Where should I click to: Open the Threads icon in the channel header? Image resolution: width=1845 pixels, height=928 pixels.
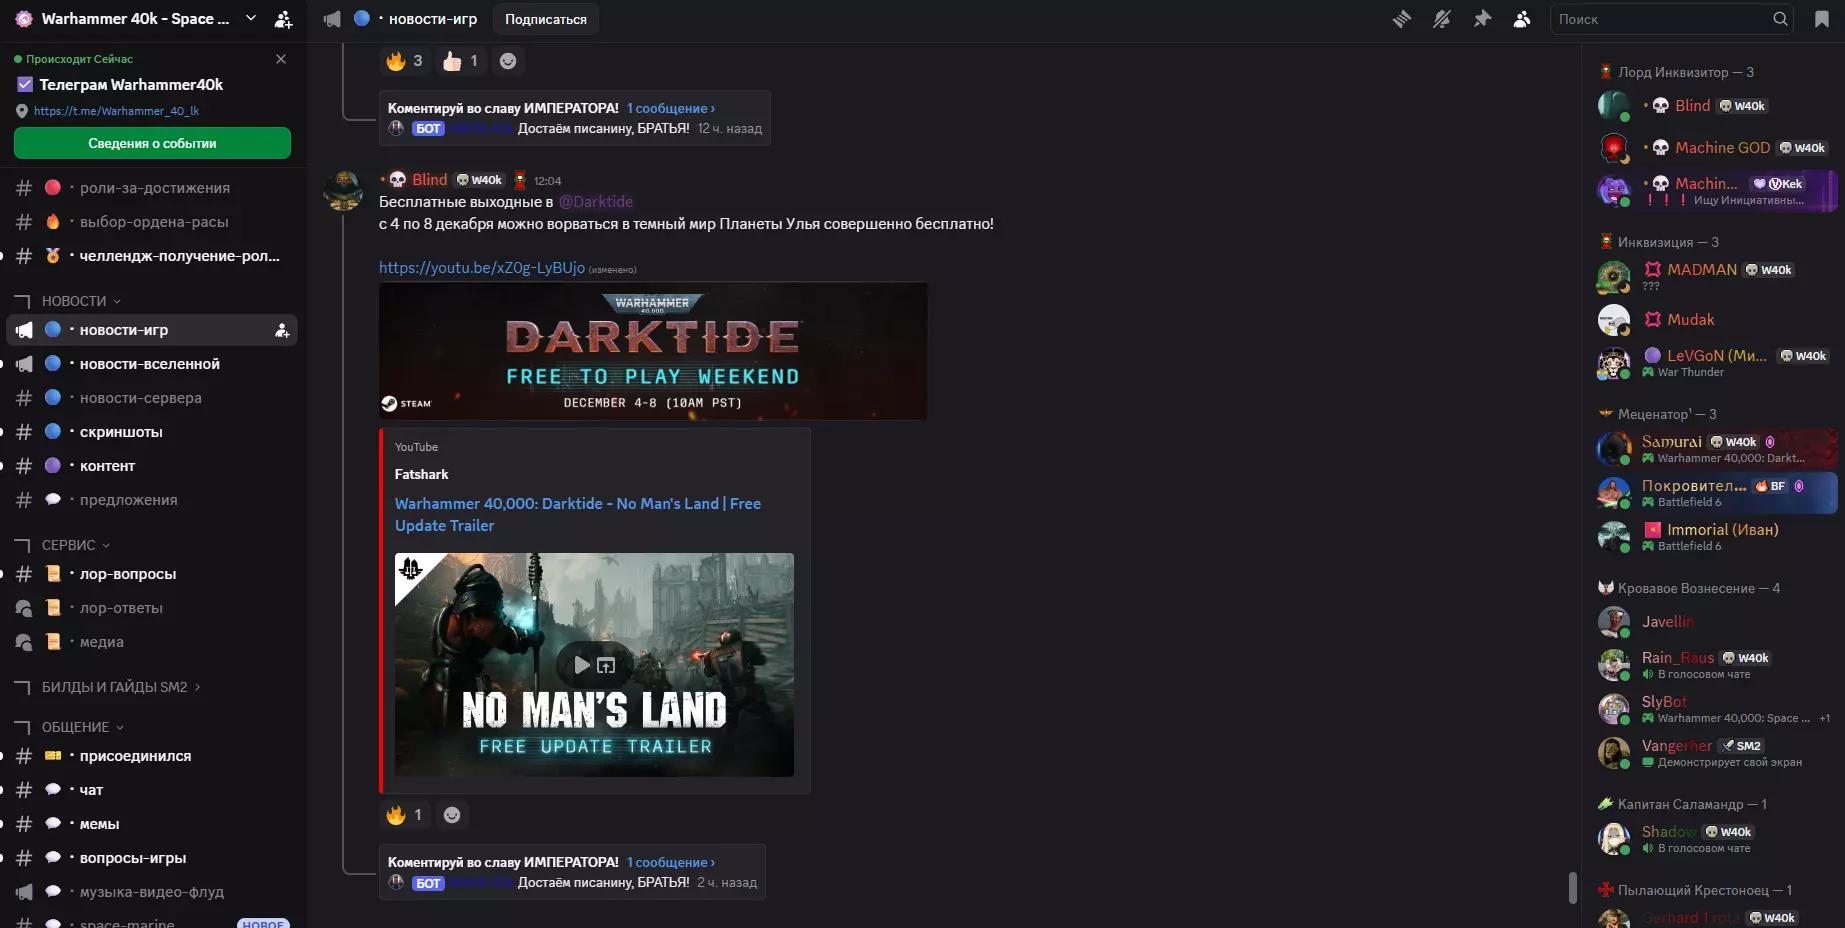coord(1401,19)
